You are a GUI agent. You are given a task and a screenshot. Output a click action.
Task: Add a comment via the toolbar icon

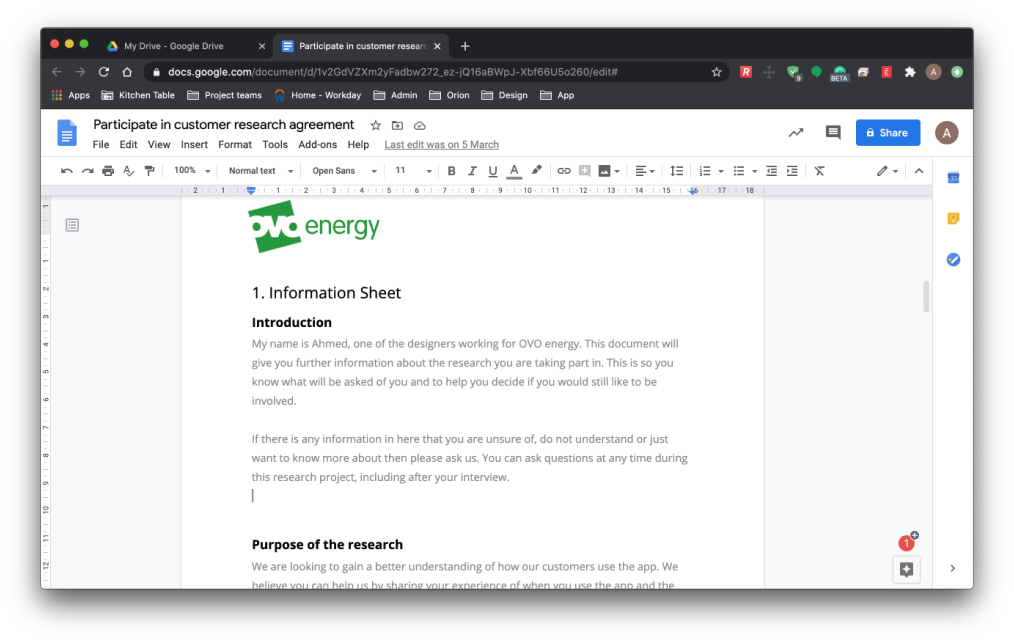(x=584, y=170)
